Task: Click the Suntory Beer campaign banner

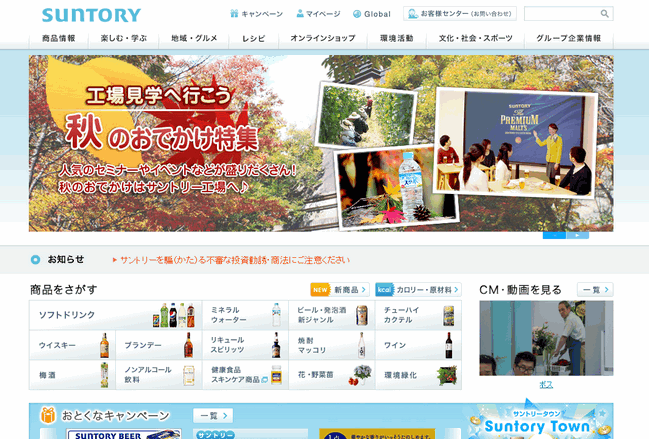Action: (x=124, y=434)
